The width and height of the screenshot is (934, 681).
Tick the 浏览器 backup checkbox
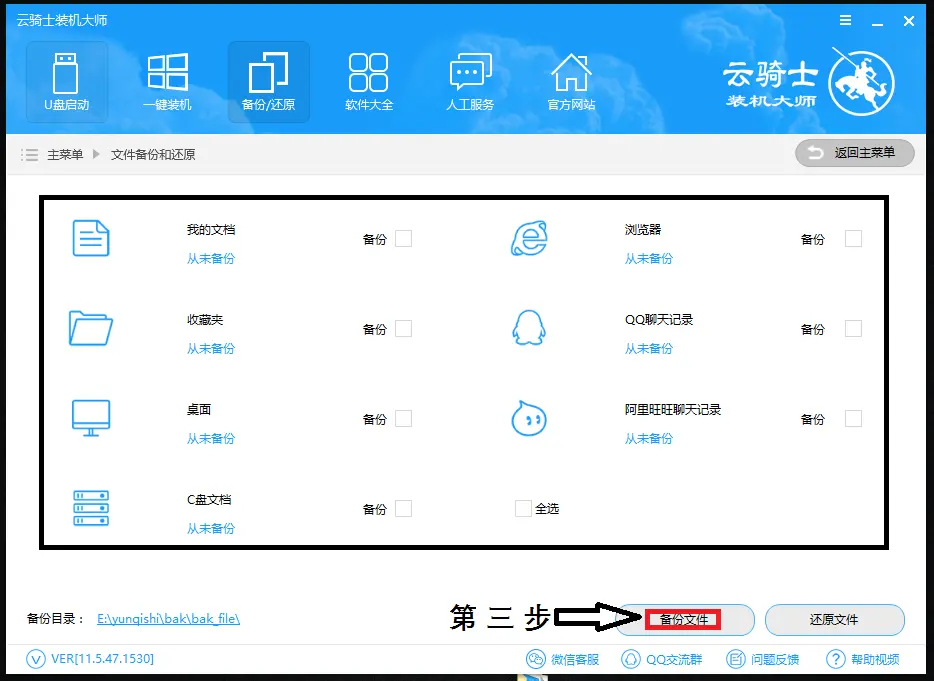(x=854, y=239)
